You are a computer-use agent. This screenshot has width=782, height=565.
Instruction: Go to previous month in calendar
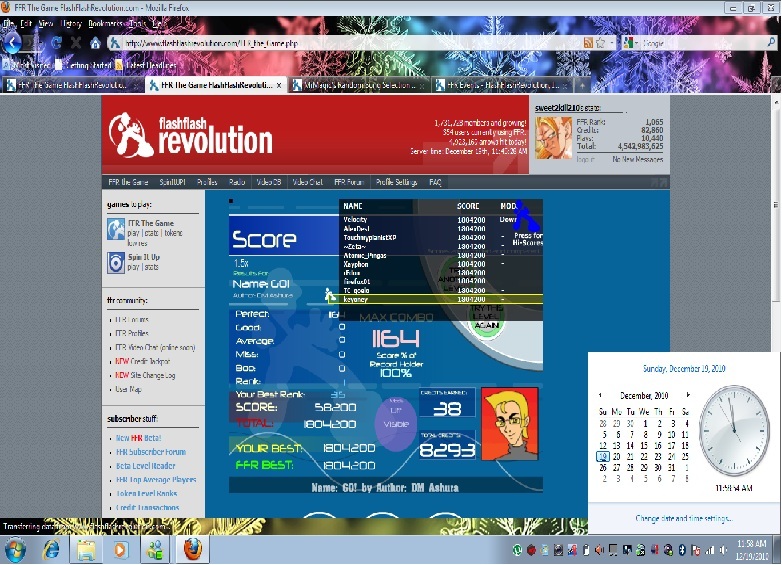coord(600,395)
